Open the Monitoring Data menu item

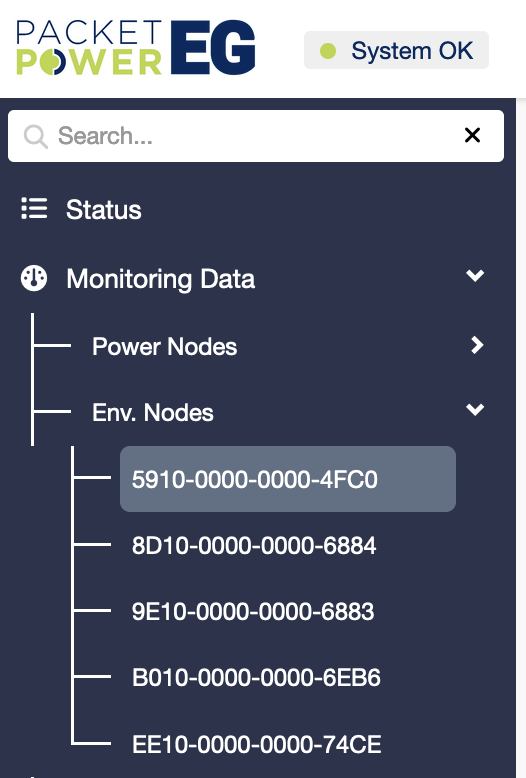(160, 279)
